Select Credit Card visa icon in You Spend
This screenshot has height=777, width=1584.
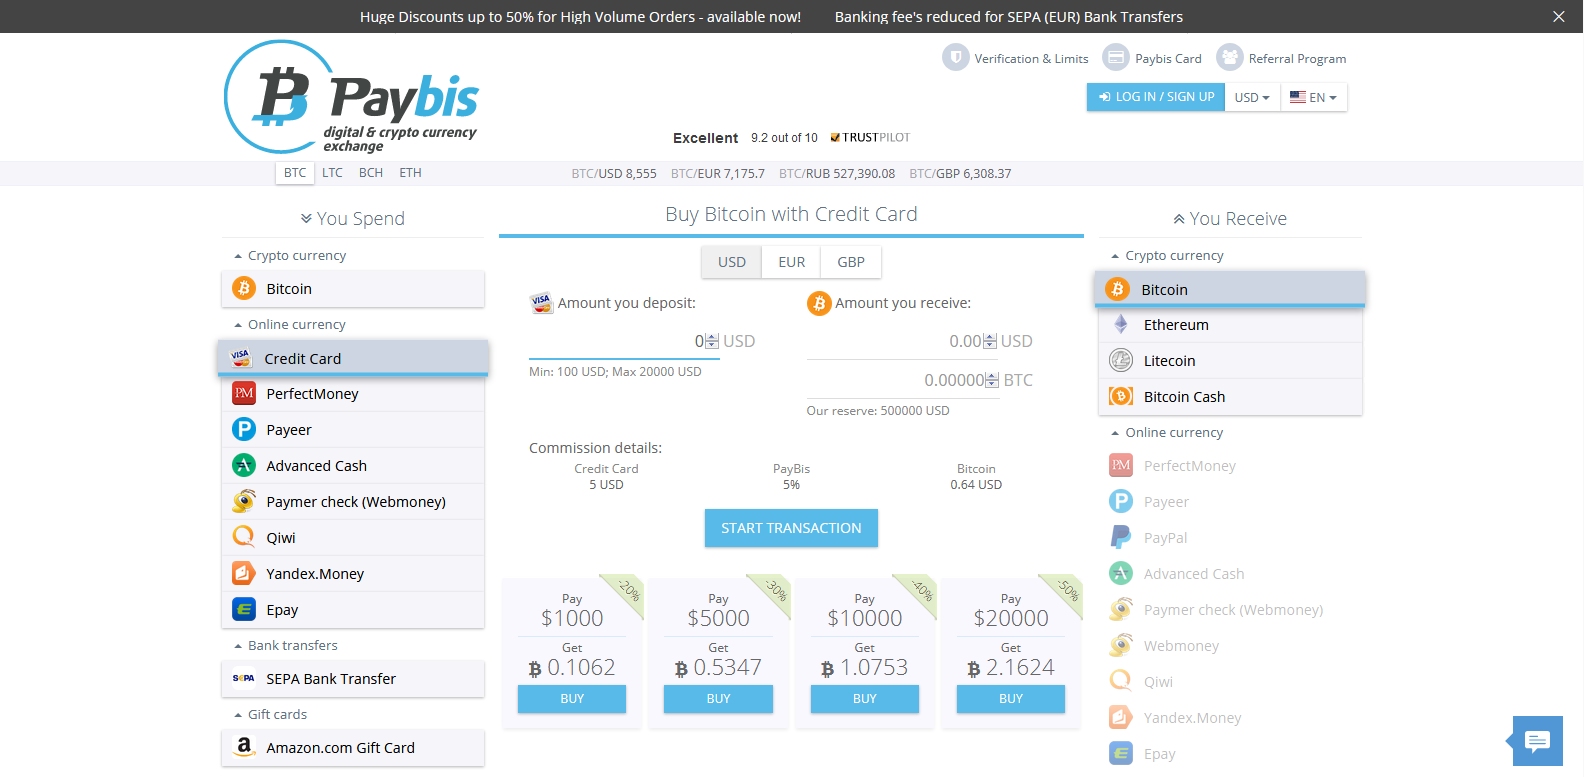[x=241, y=357]
